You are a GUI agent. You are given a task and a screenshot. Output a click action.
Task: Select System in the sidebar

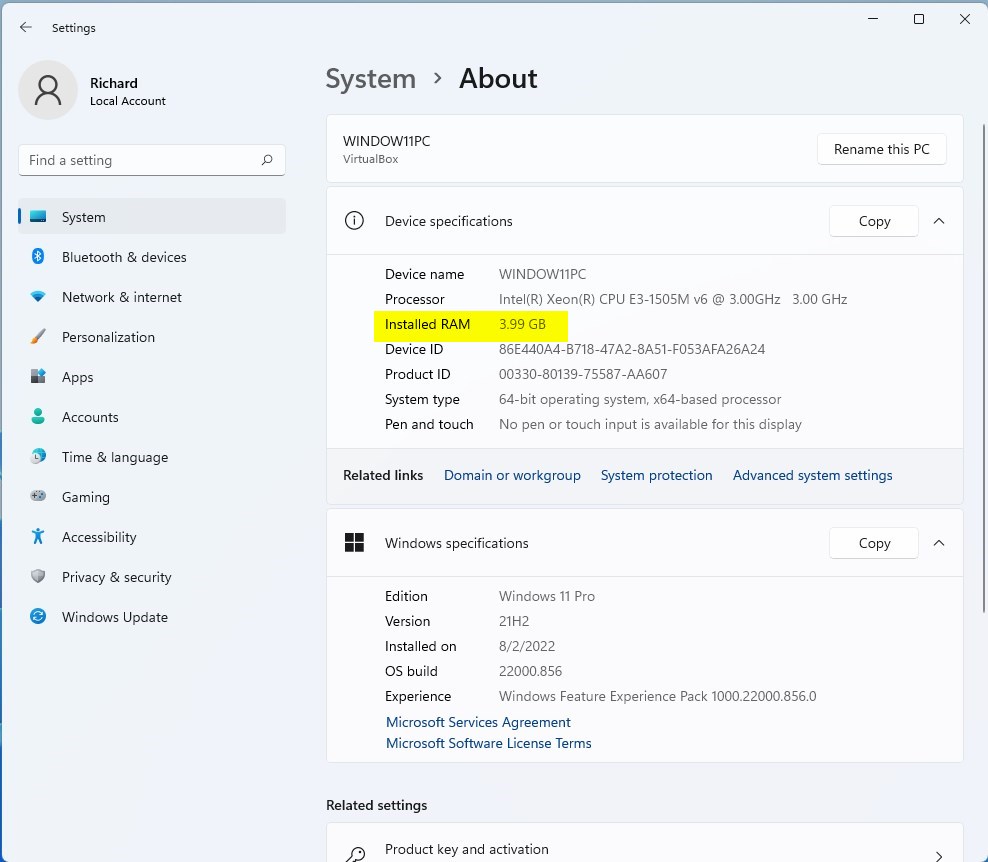pos(83,217)
